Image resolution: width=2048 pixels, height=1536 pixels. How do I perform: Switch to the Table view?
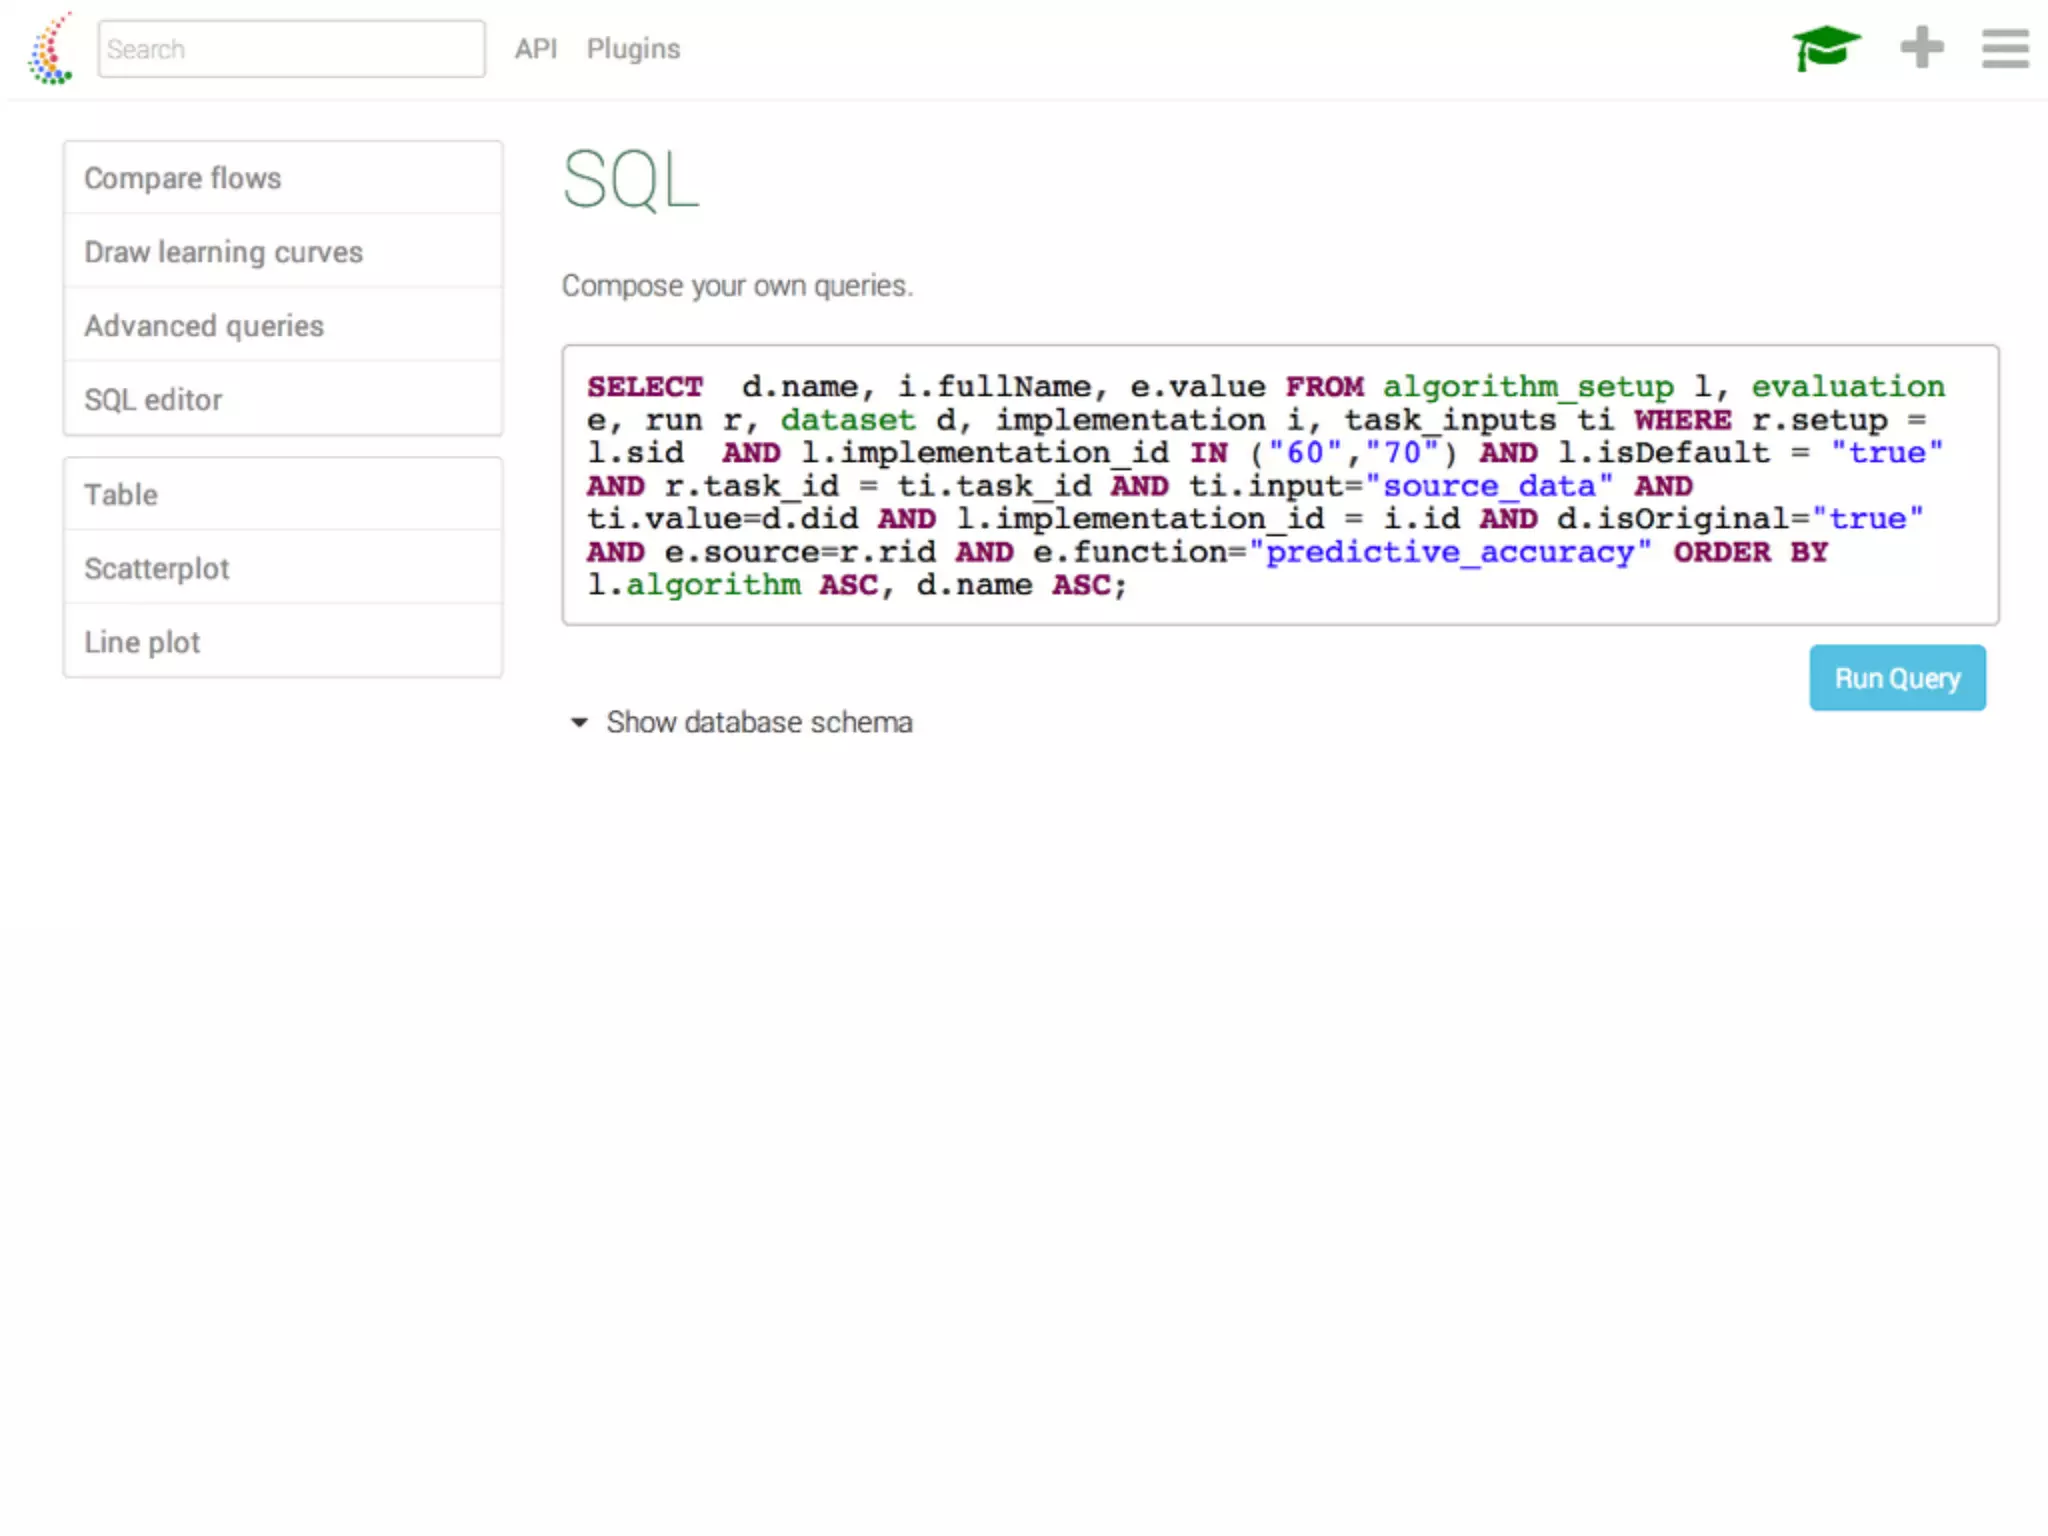tap(121, 495)
